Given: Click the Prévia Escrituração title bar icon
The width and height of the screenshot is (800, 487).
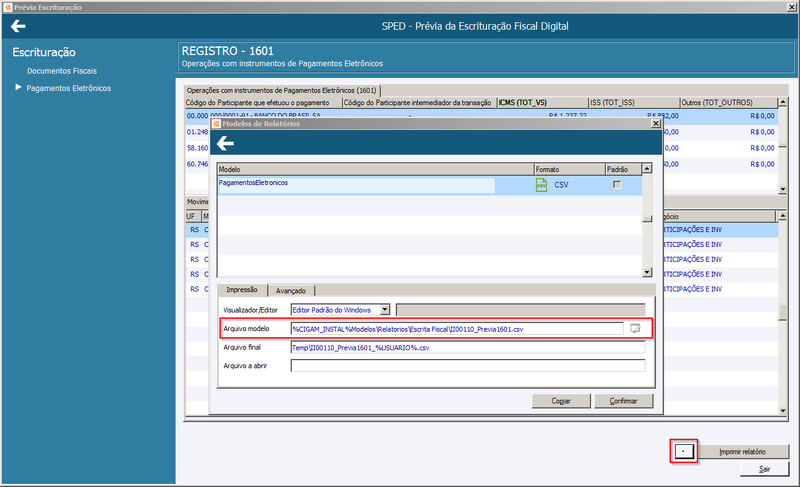Looking at the screenshot, I should pyautogui.click(x=8, y=7).
